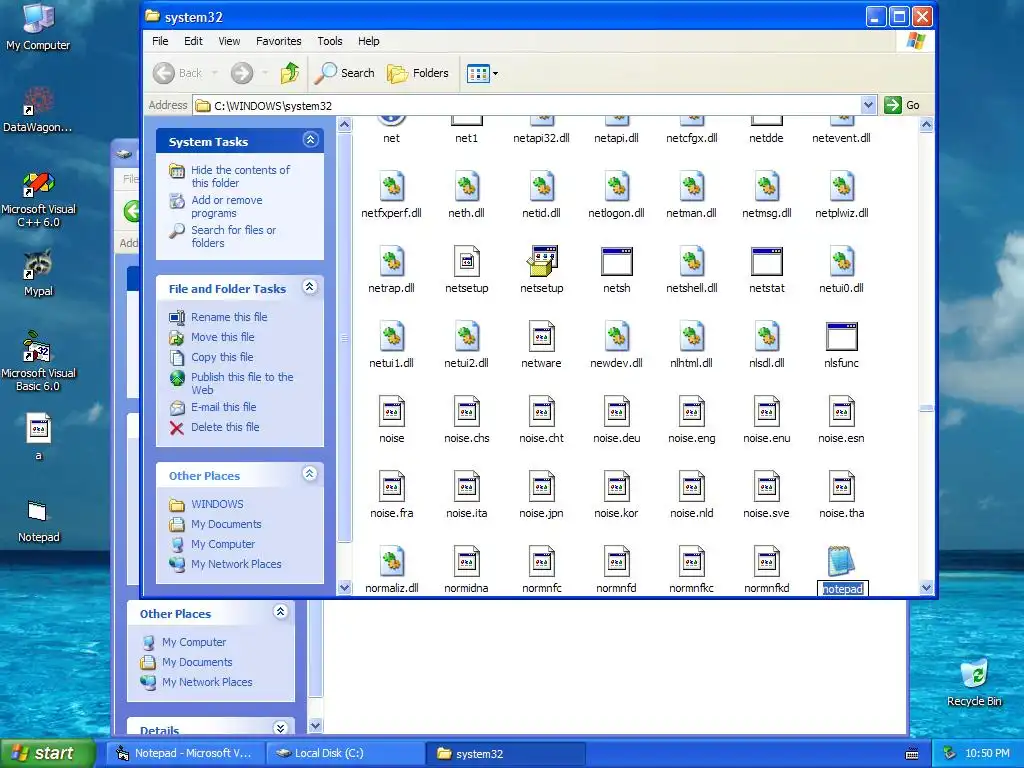Open the Back button history dropdown arrow

(214, 73)
